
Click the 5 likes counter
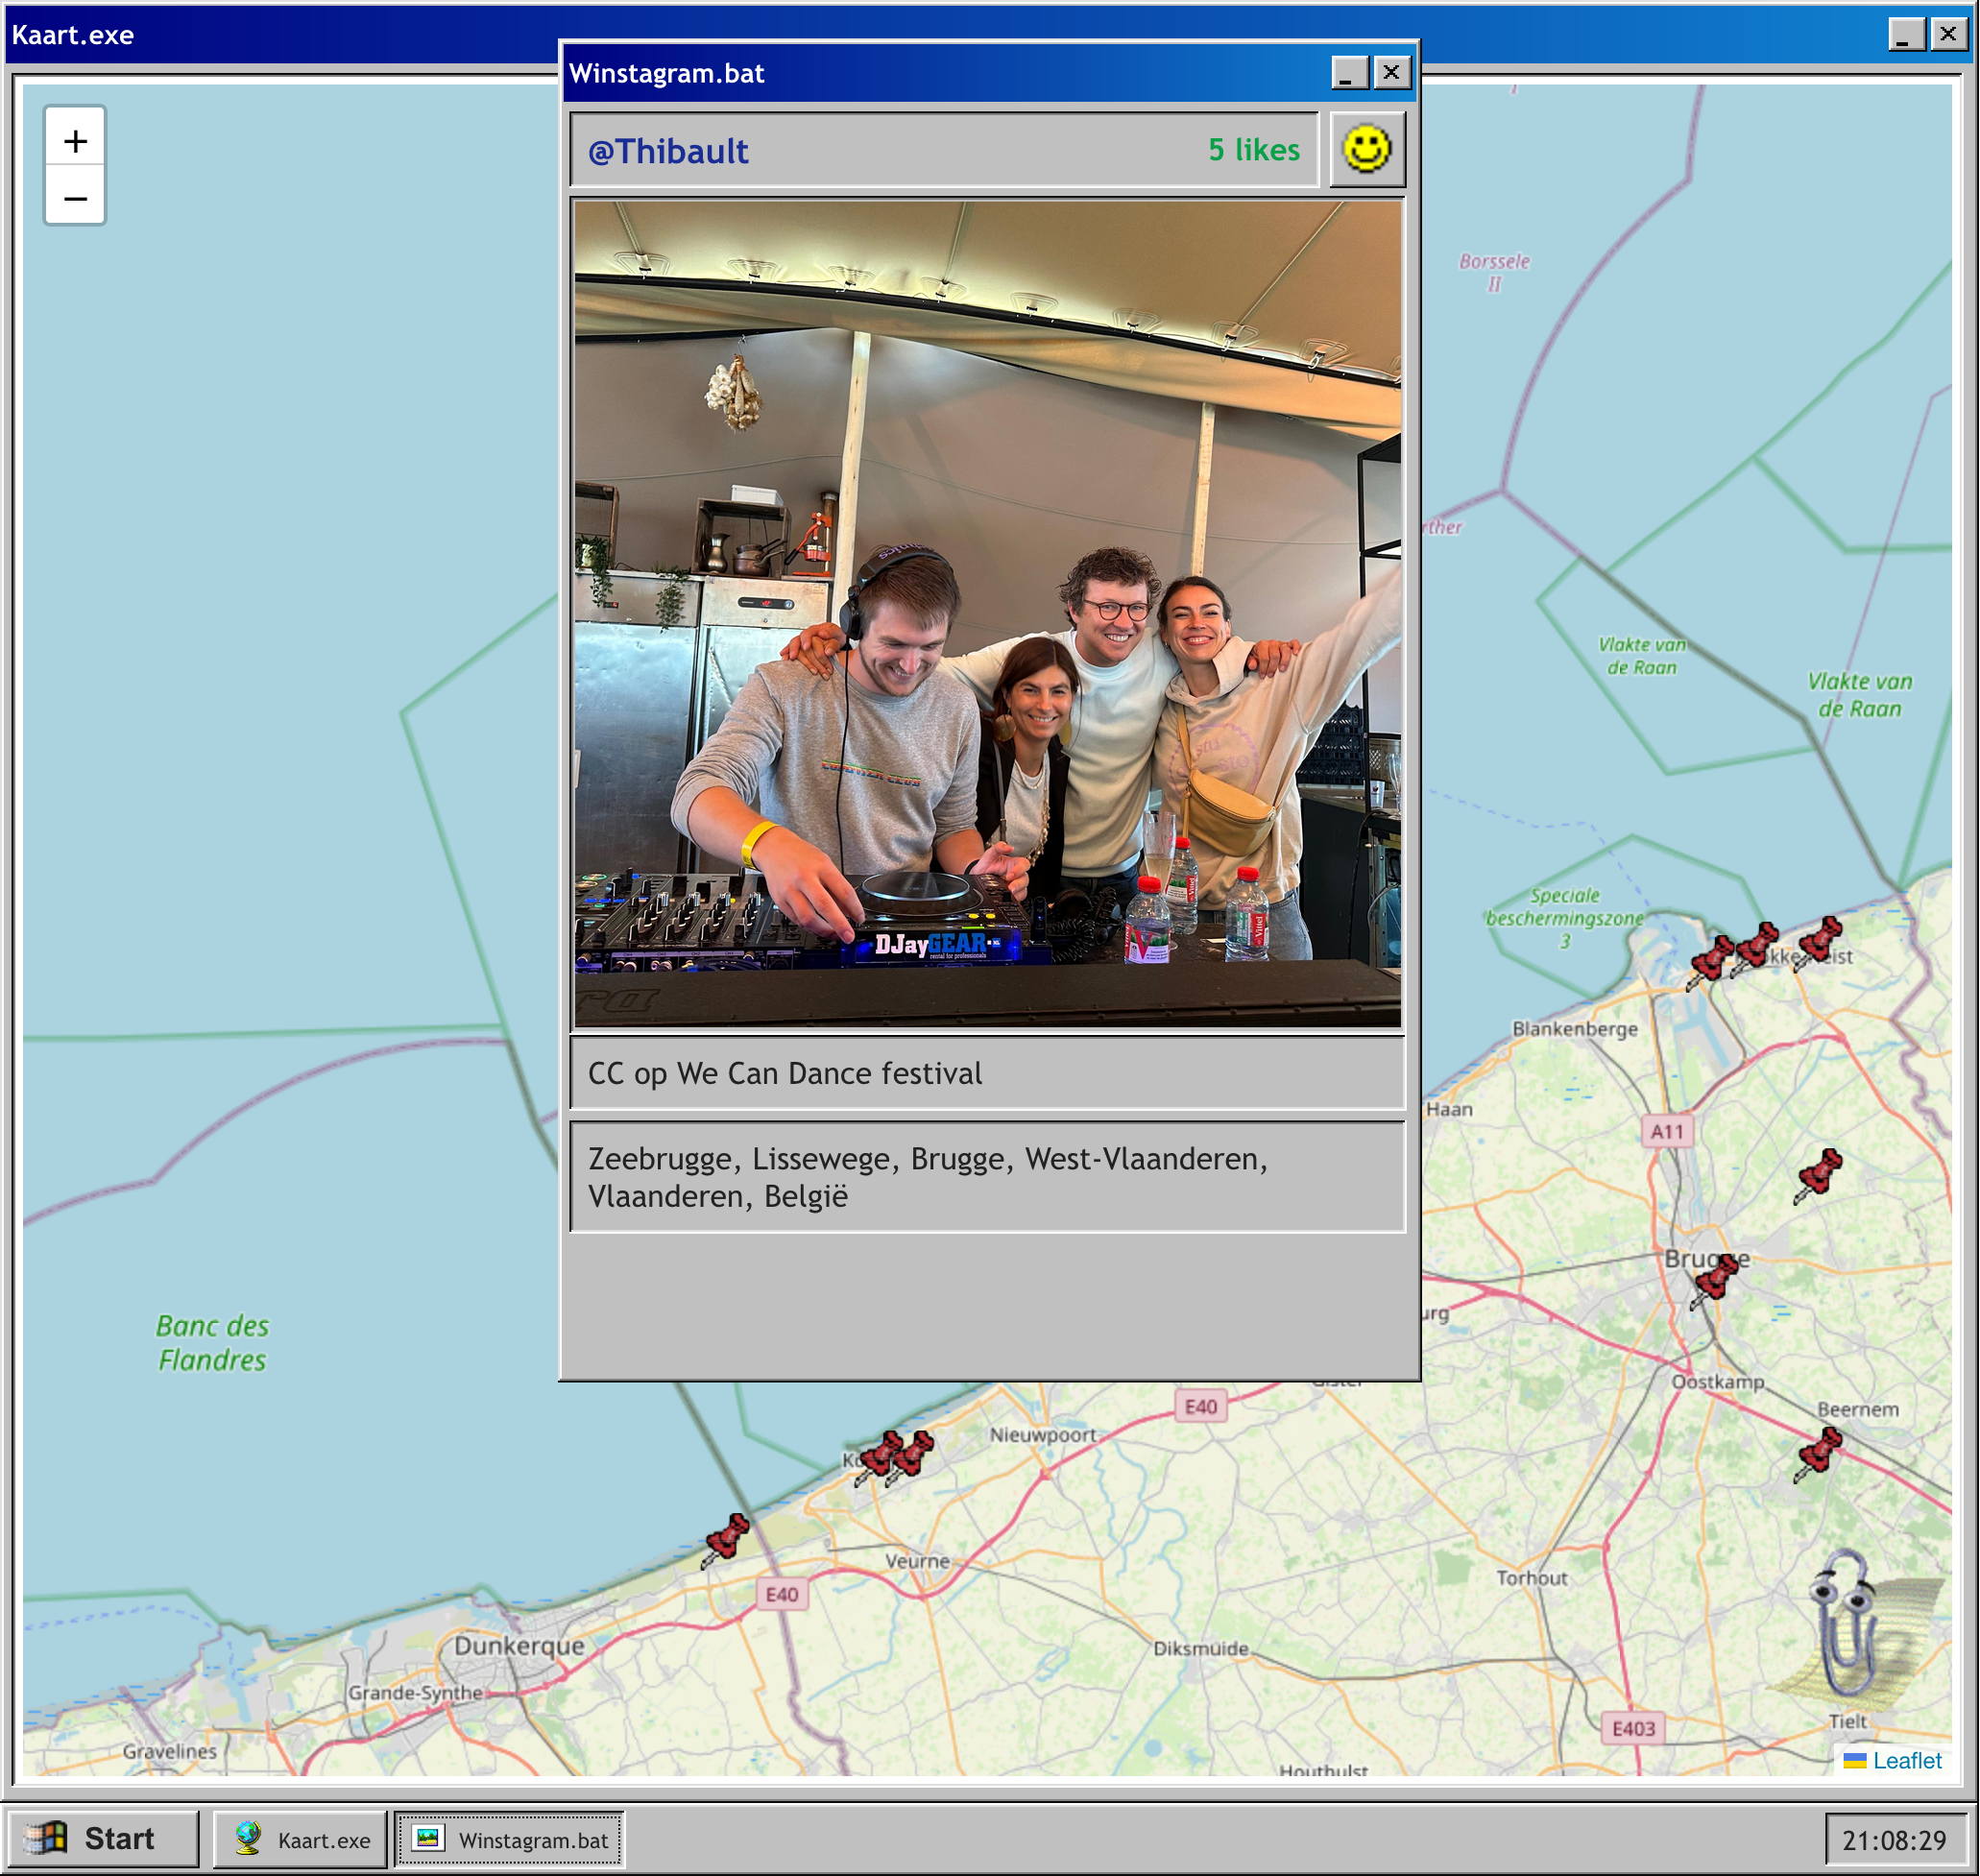tap(1253, 150)
